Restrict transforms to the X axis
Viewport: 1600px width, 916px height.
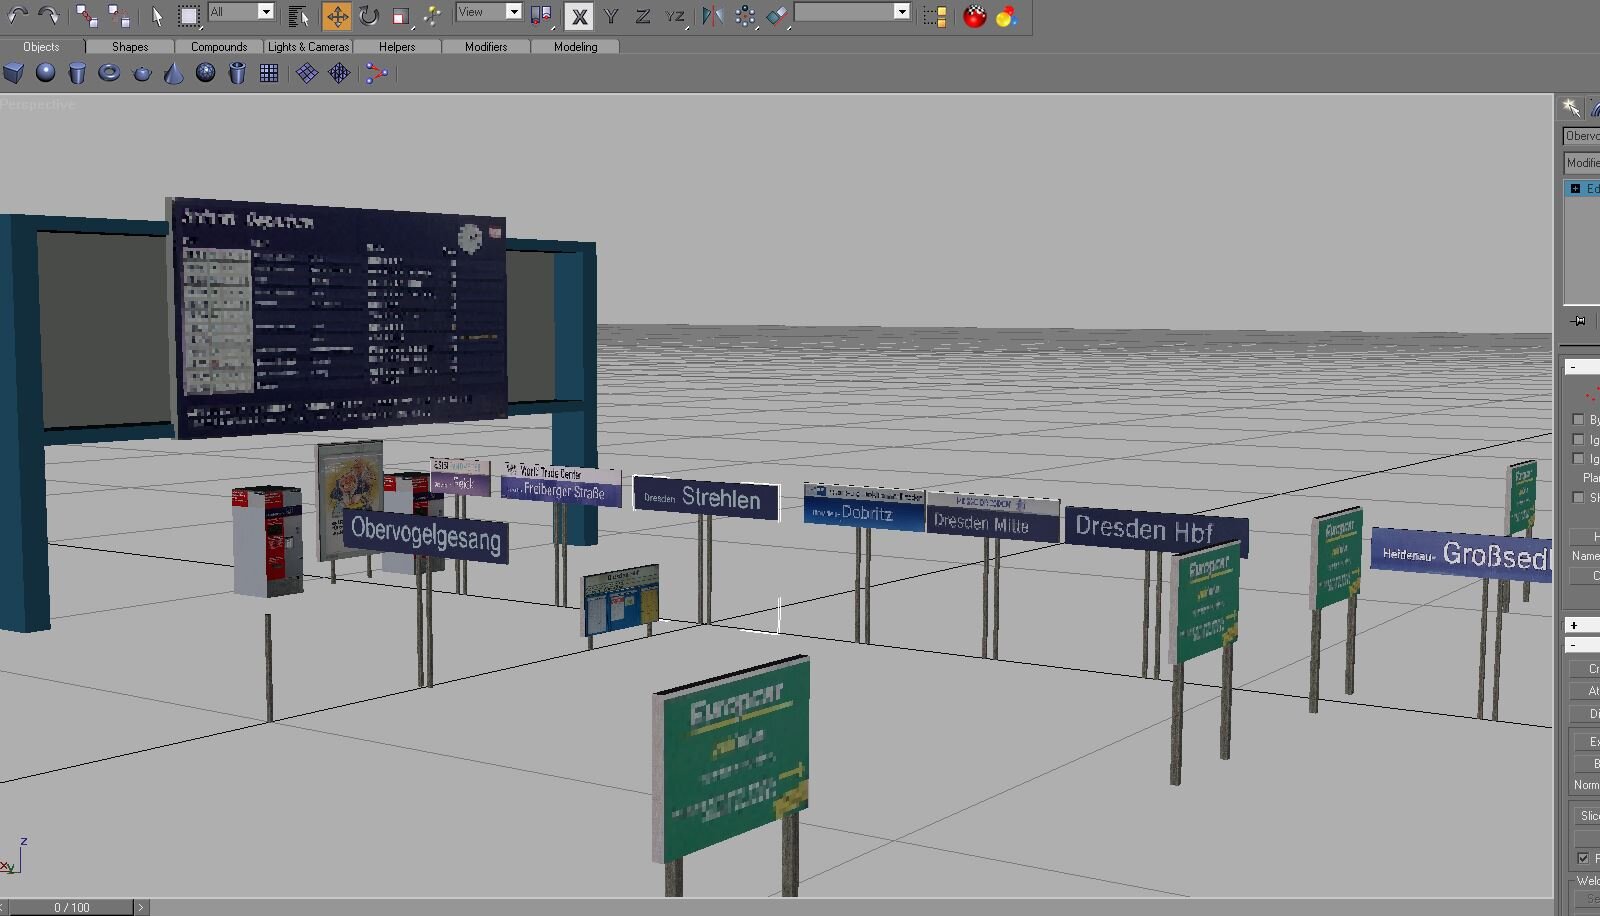[x=579, y=16]
